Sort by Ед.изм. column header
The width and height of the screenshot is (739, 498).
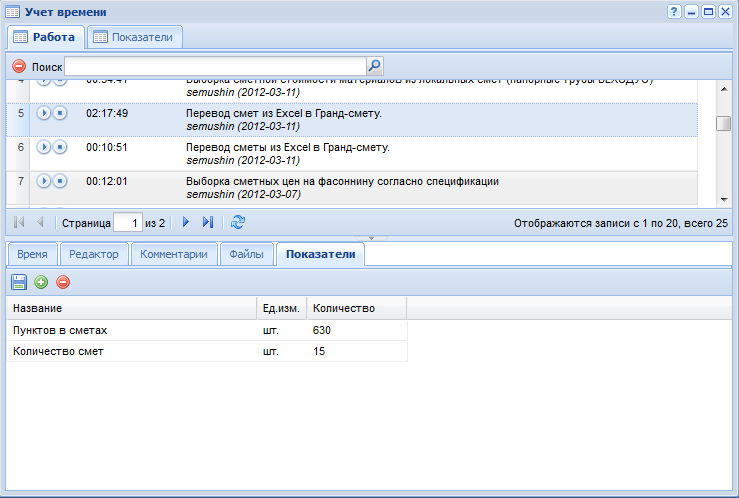281,308
